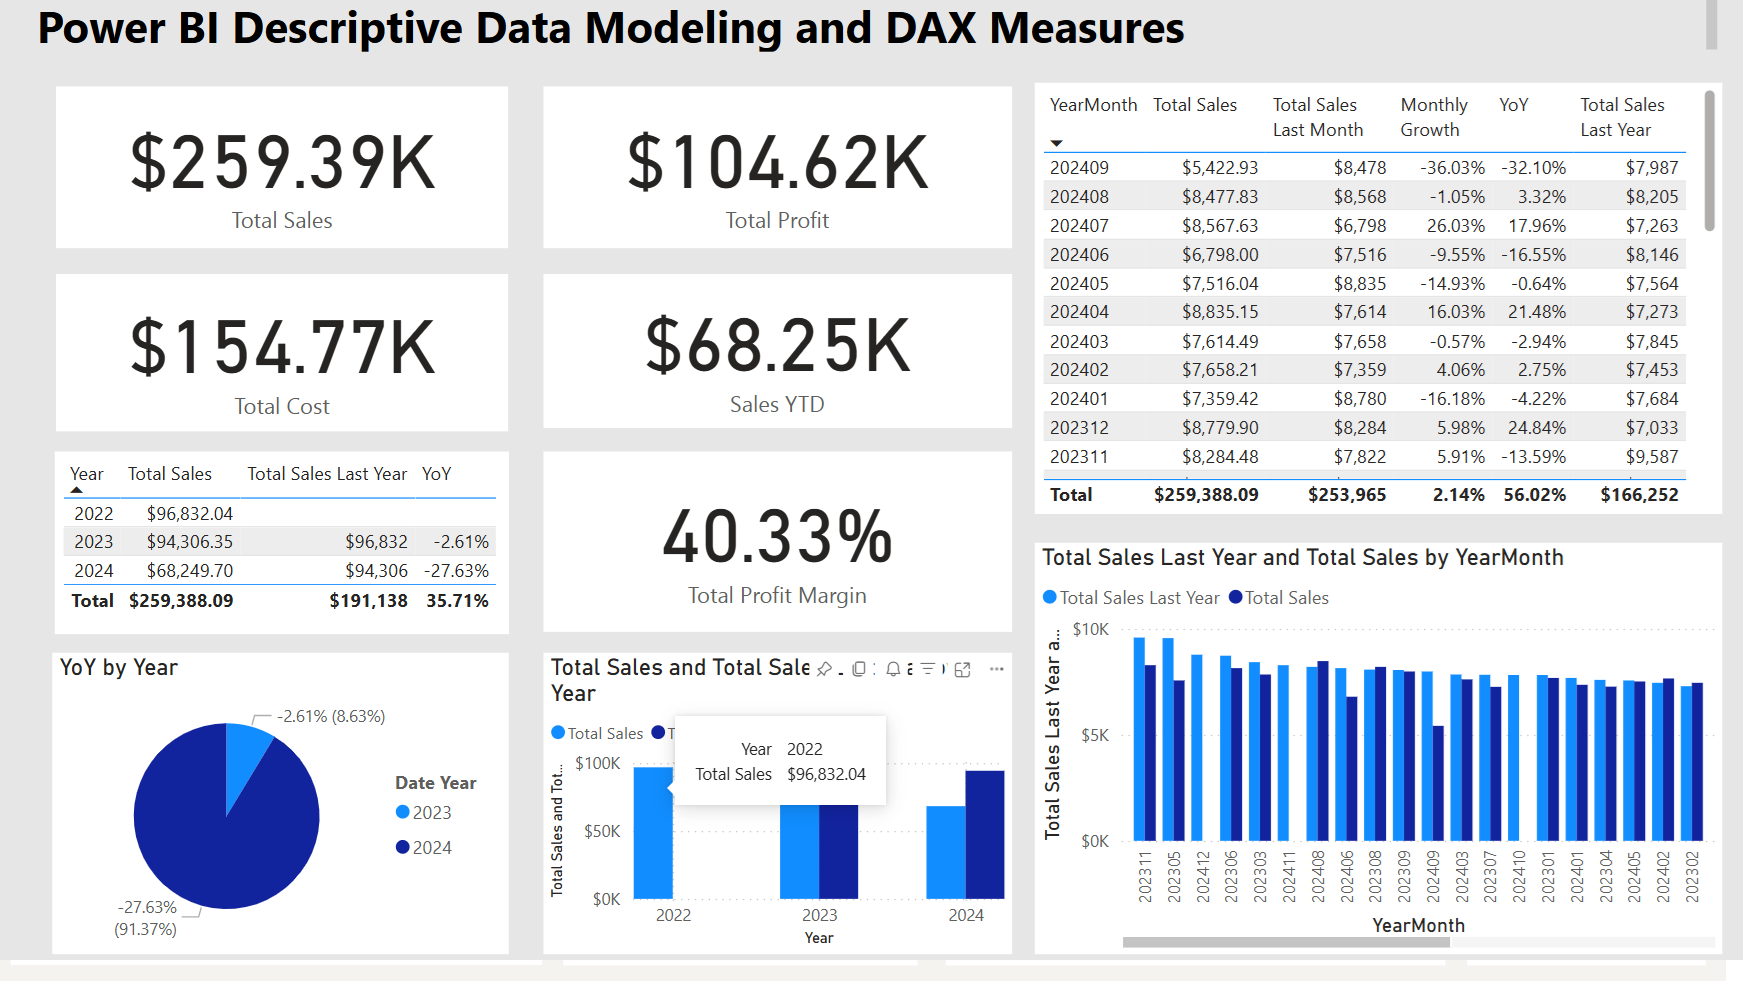Image resolution: width=1743 pixels, height=981 pixels.
Task: Sort by Total Sales Last Year in monthly table
Action: click(x=1621, y=117)
